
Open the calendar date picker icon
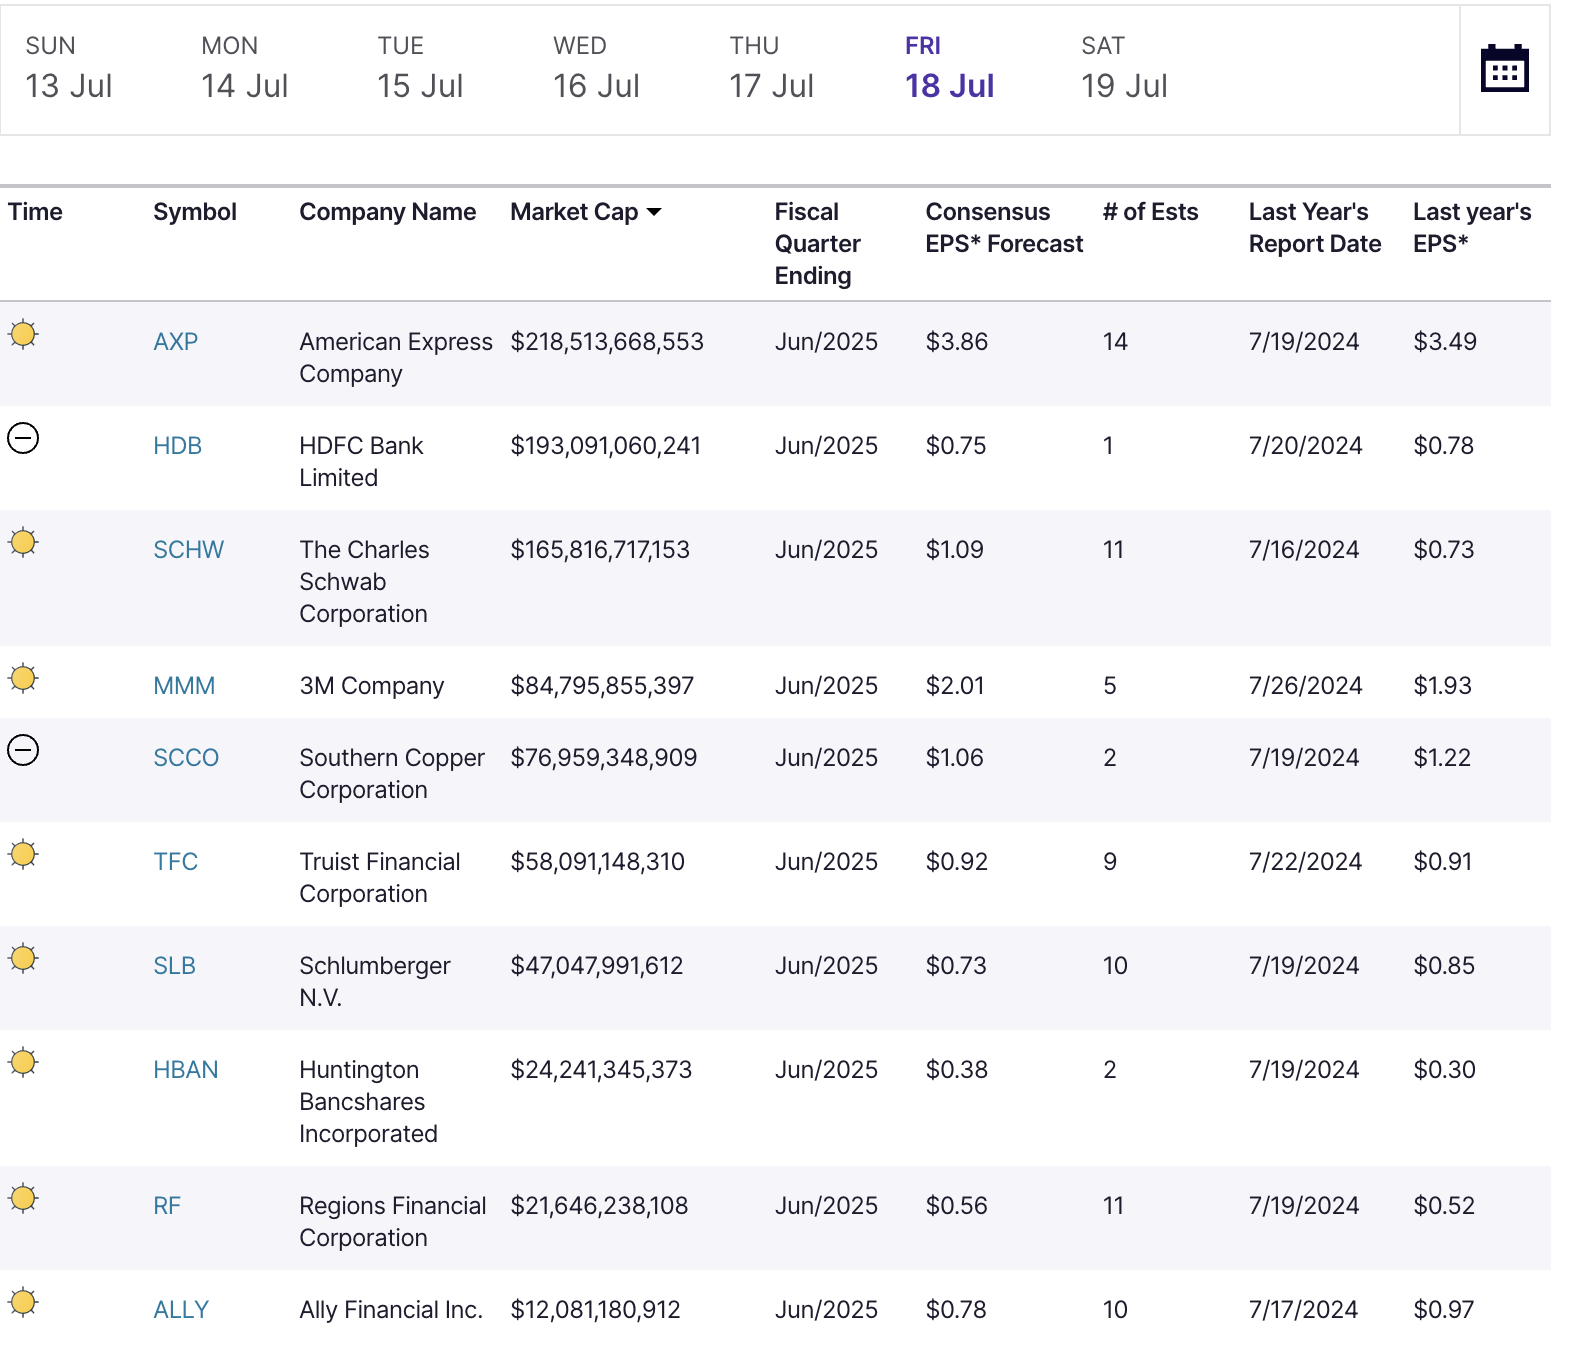tap(1504, 68)
